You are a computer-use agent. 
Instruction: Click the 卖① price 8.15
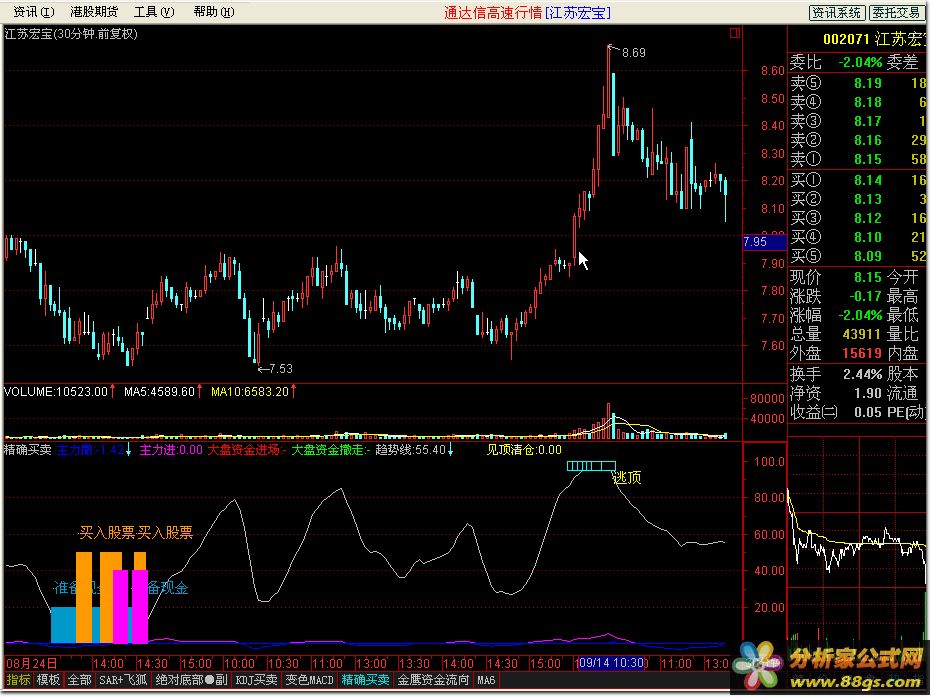[x=867, y=159]
